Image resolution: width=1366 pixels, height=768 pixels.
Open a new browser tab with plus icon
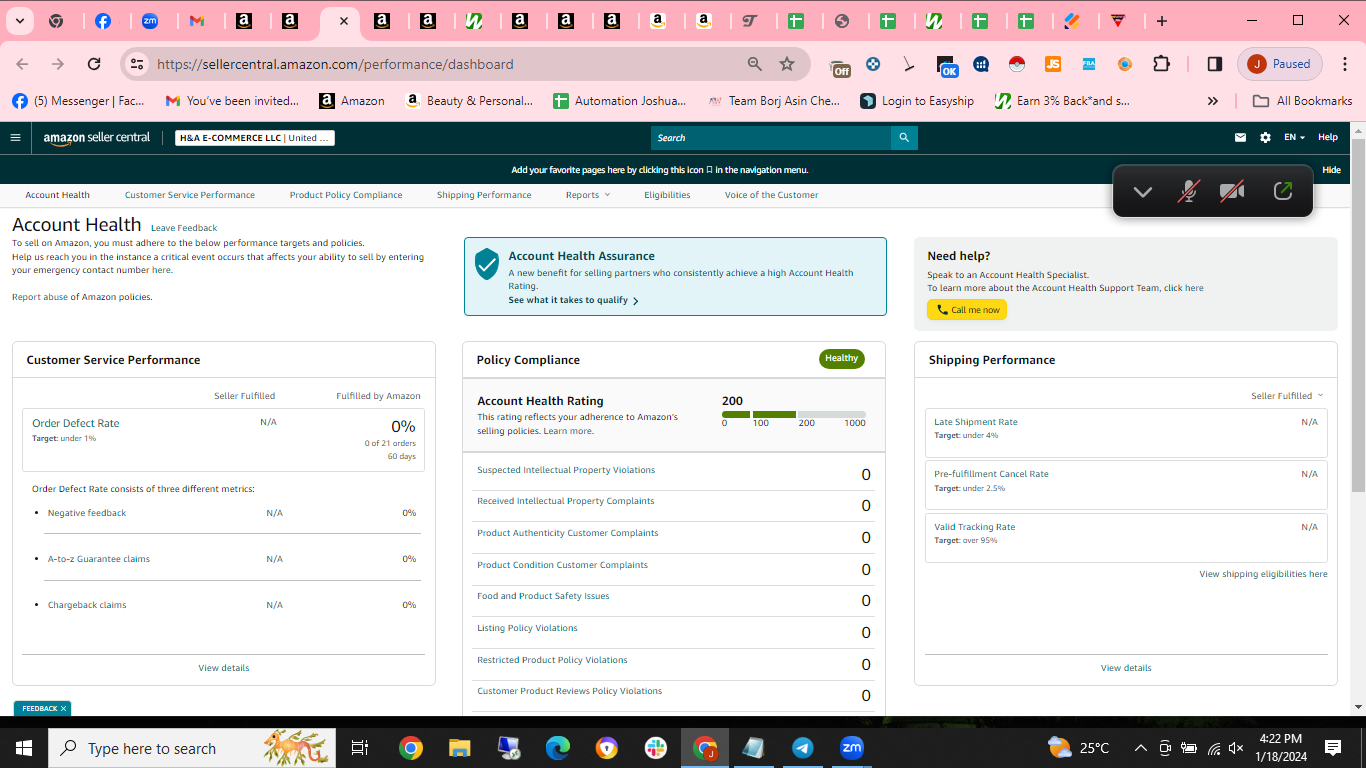click(1161, 21)
